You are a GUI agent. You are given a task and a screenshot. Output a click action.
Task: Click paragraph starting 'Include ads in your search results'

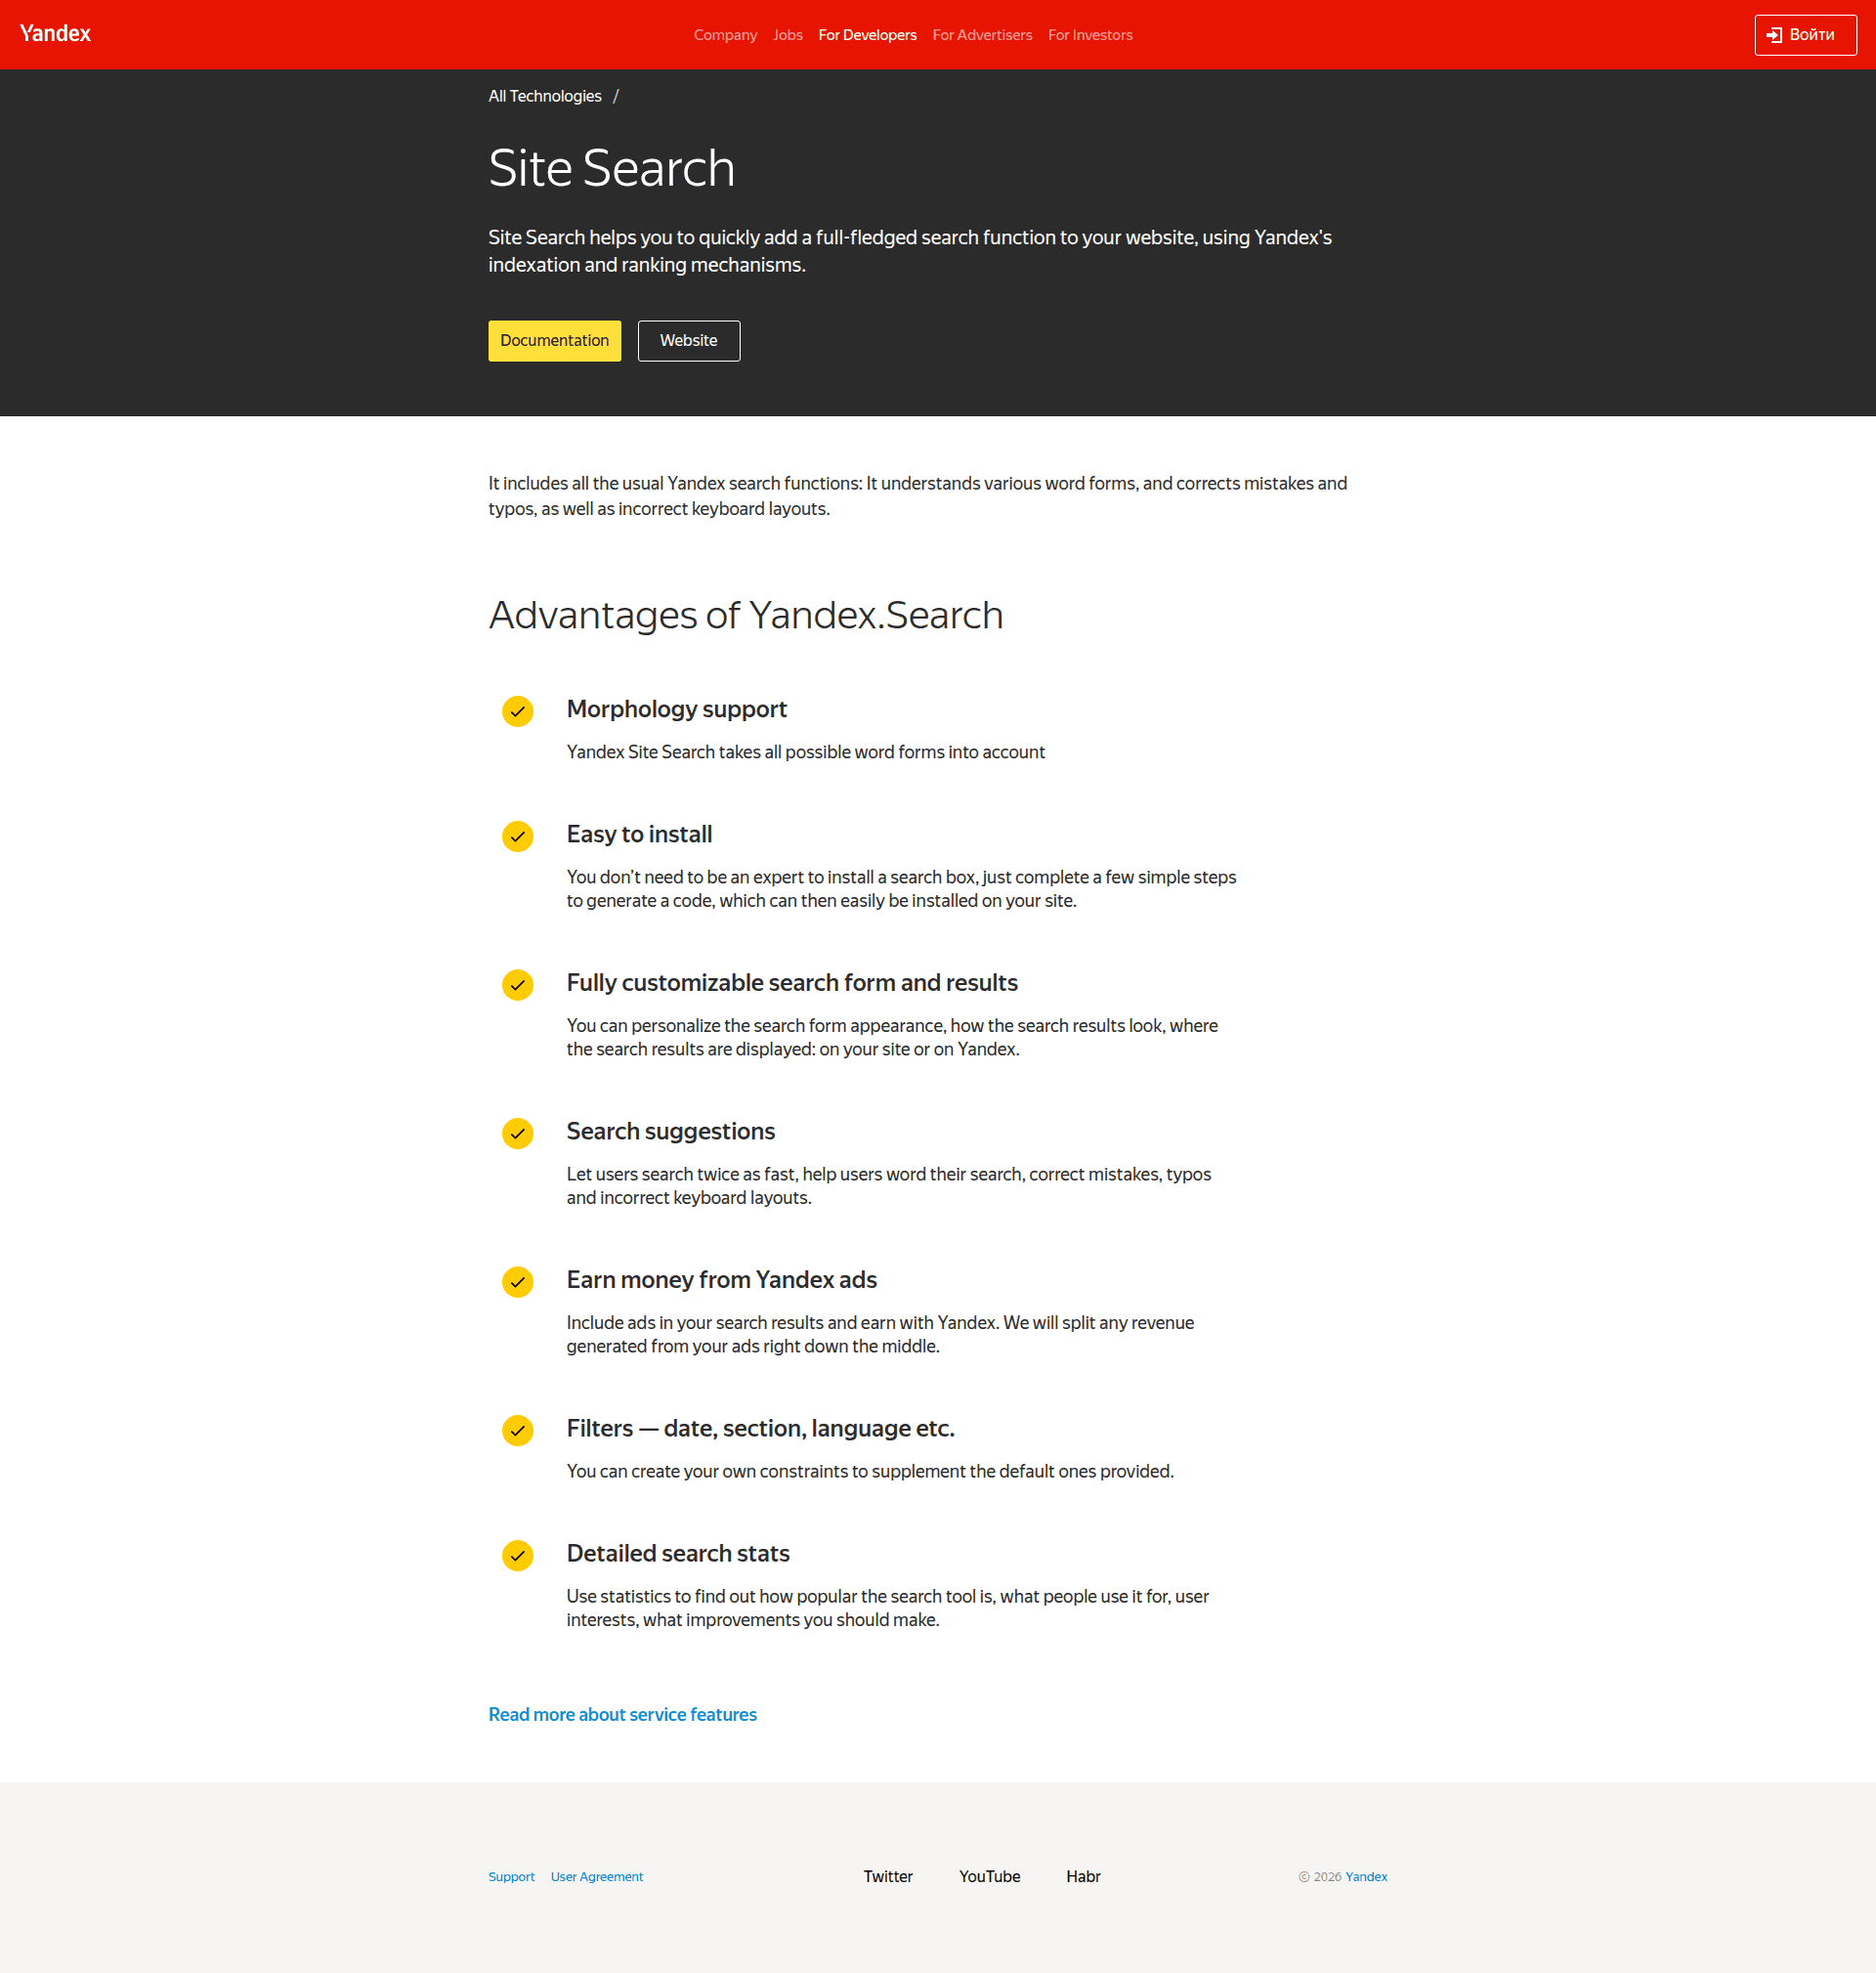coord(880,1334)
